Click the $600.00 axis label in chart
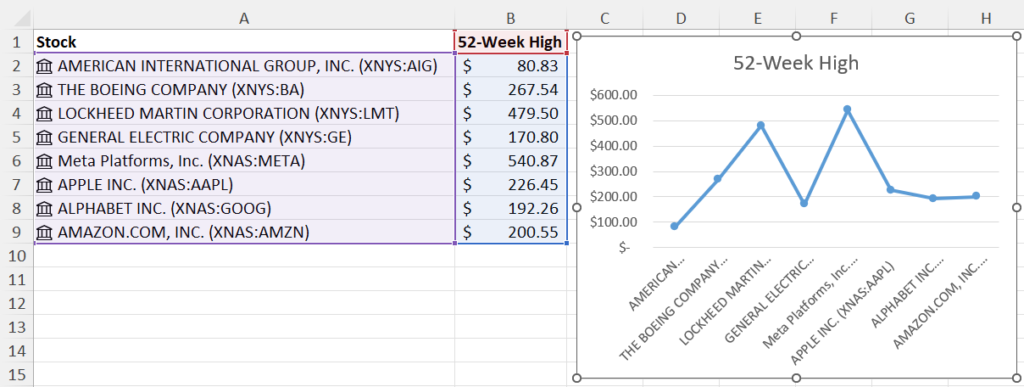The height and width of the screenshot is (387, 1024). [613, 95]
